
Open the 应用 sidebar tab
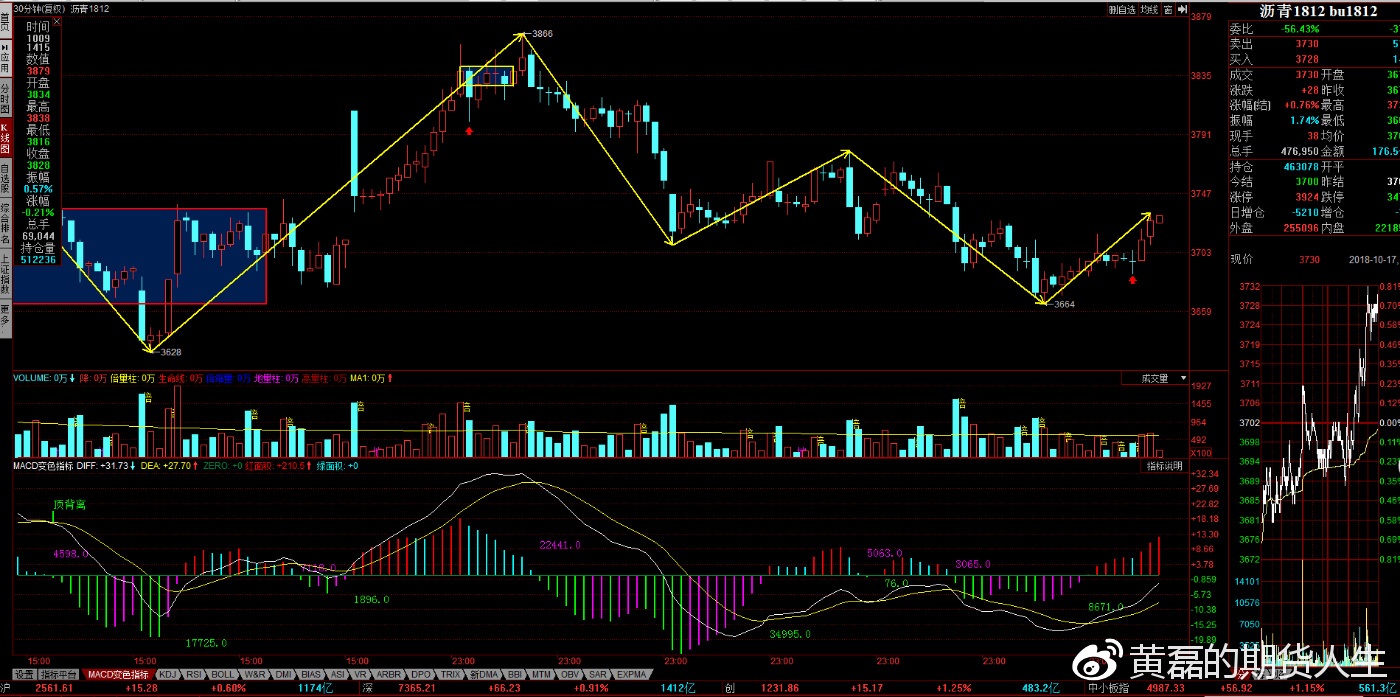(5, 60)
